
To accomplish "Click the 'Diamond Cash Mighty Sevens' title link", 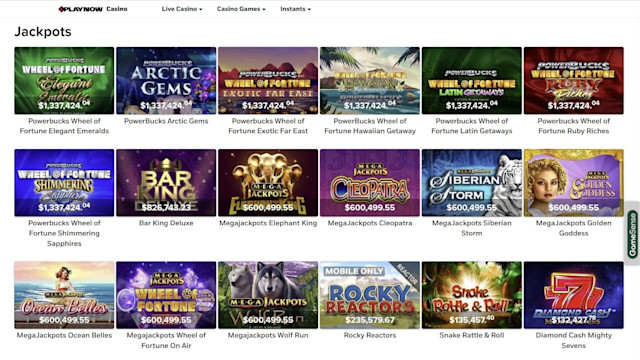I will tap(573, 340).
